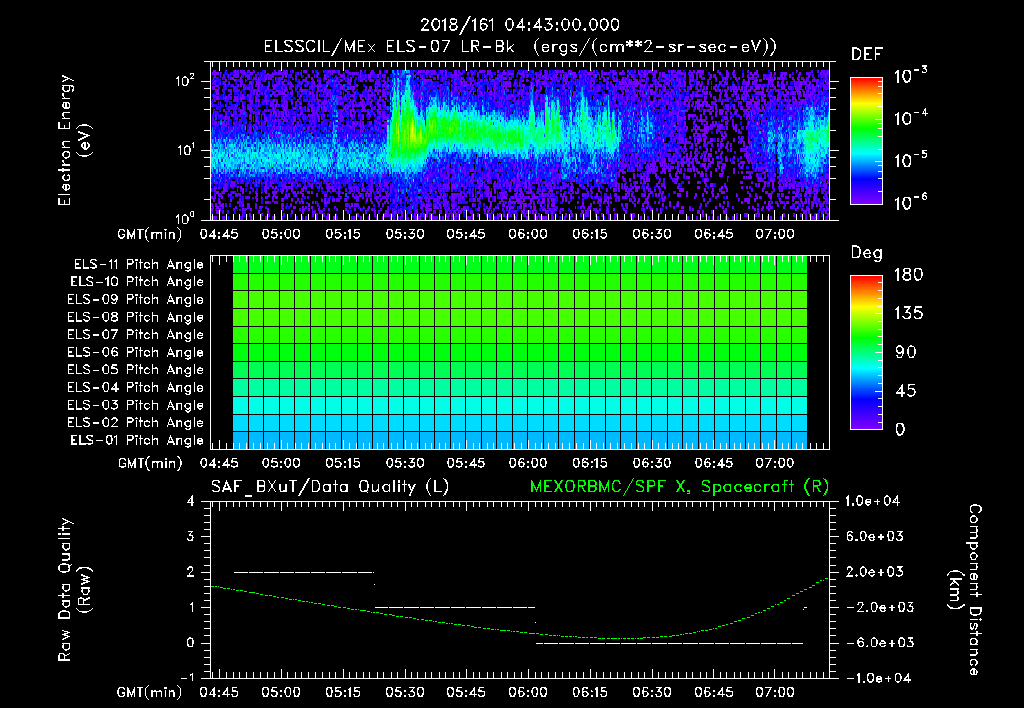Click the GMT(min) label under the data quality plot

tap(150, 692)
